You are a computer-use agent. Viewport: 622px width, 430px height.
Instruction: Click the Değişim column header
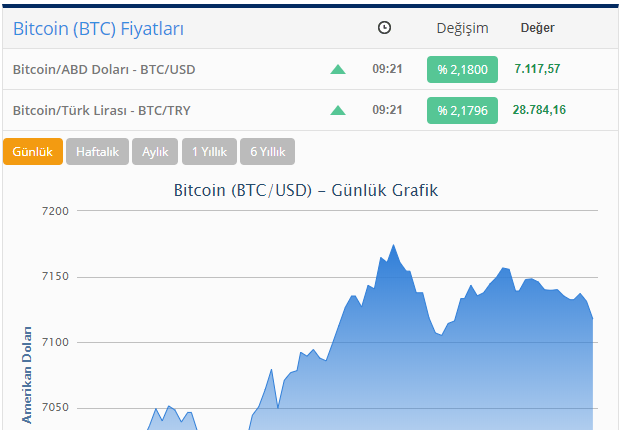463,29
